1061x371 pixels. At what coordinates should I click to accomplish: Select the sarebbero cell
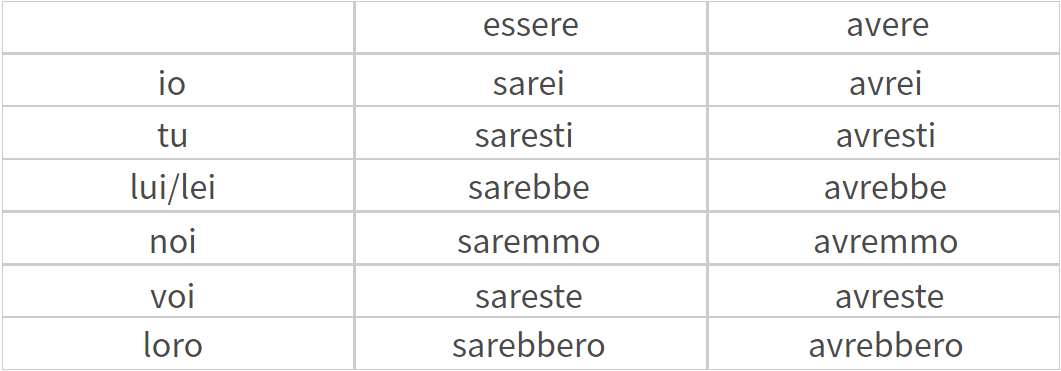pos(528,345)
